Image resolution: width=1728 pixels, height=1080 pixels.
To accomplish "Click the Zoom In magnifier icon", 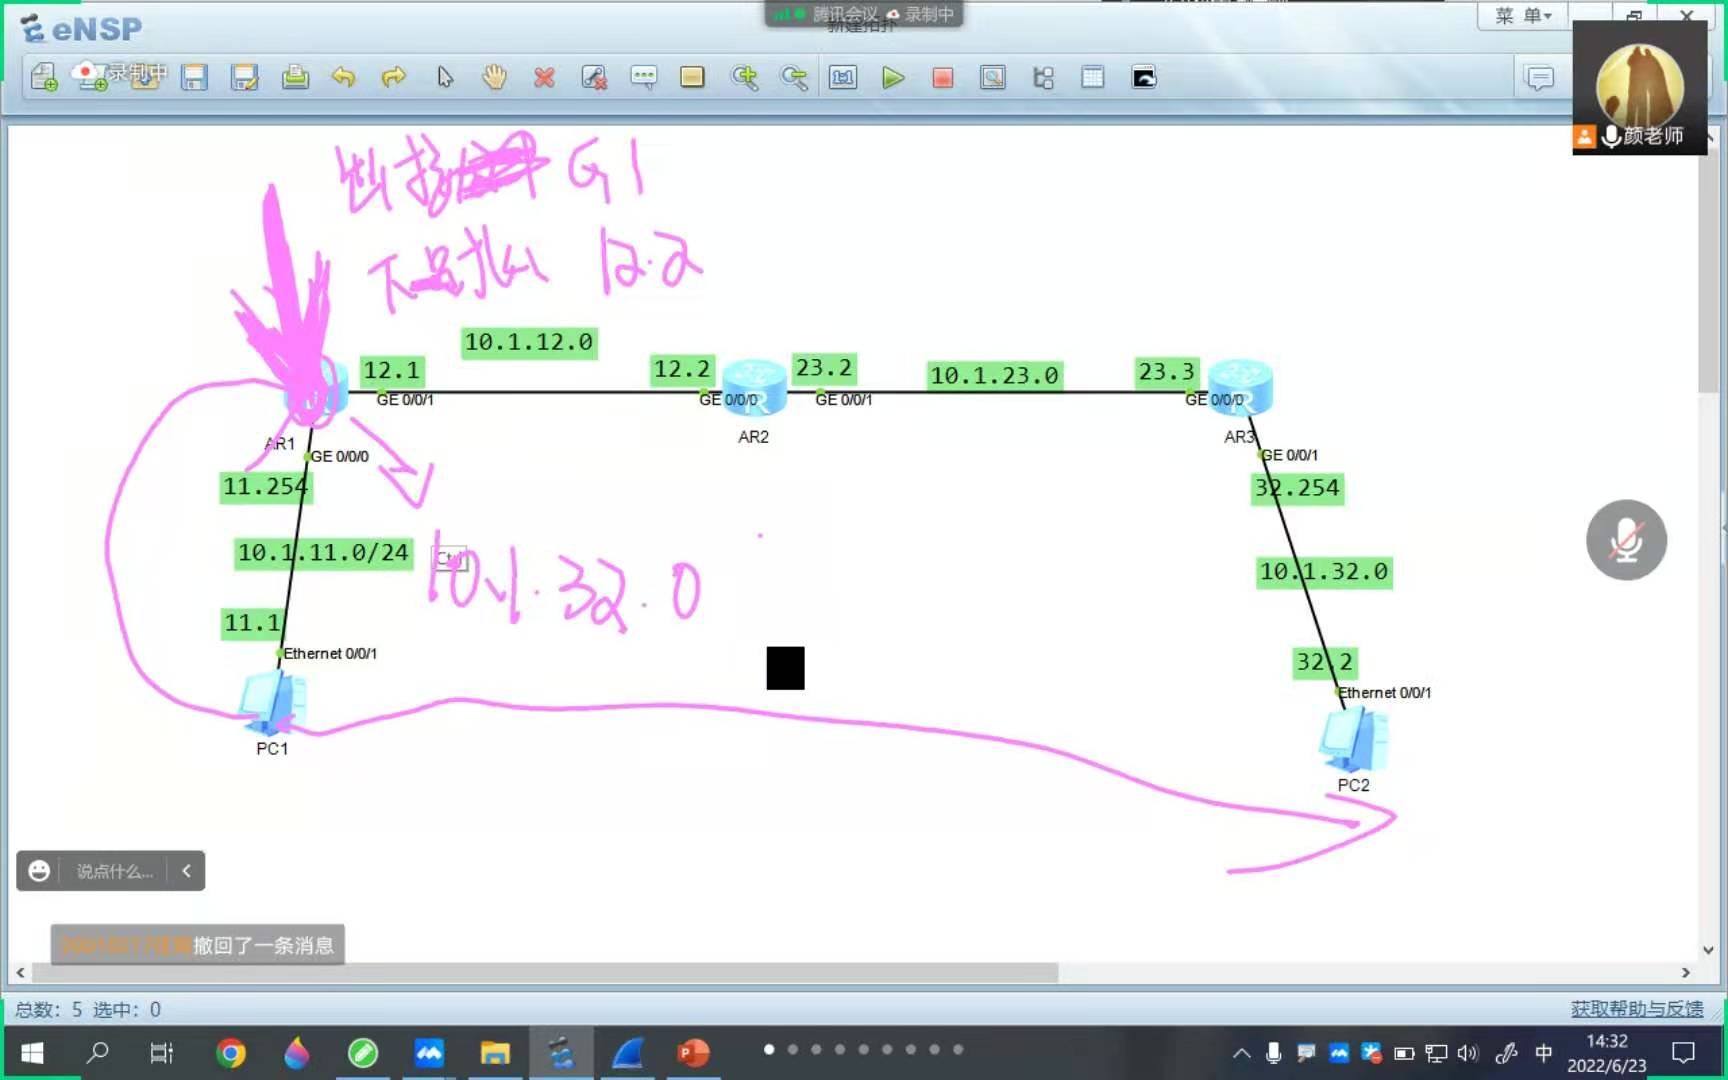I will (x=744, y=77).
